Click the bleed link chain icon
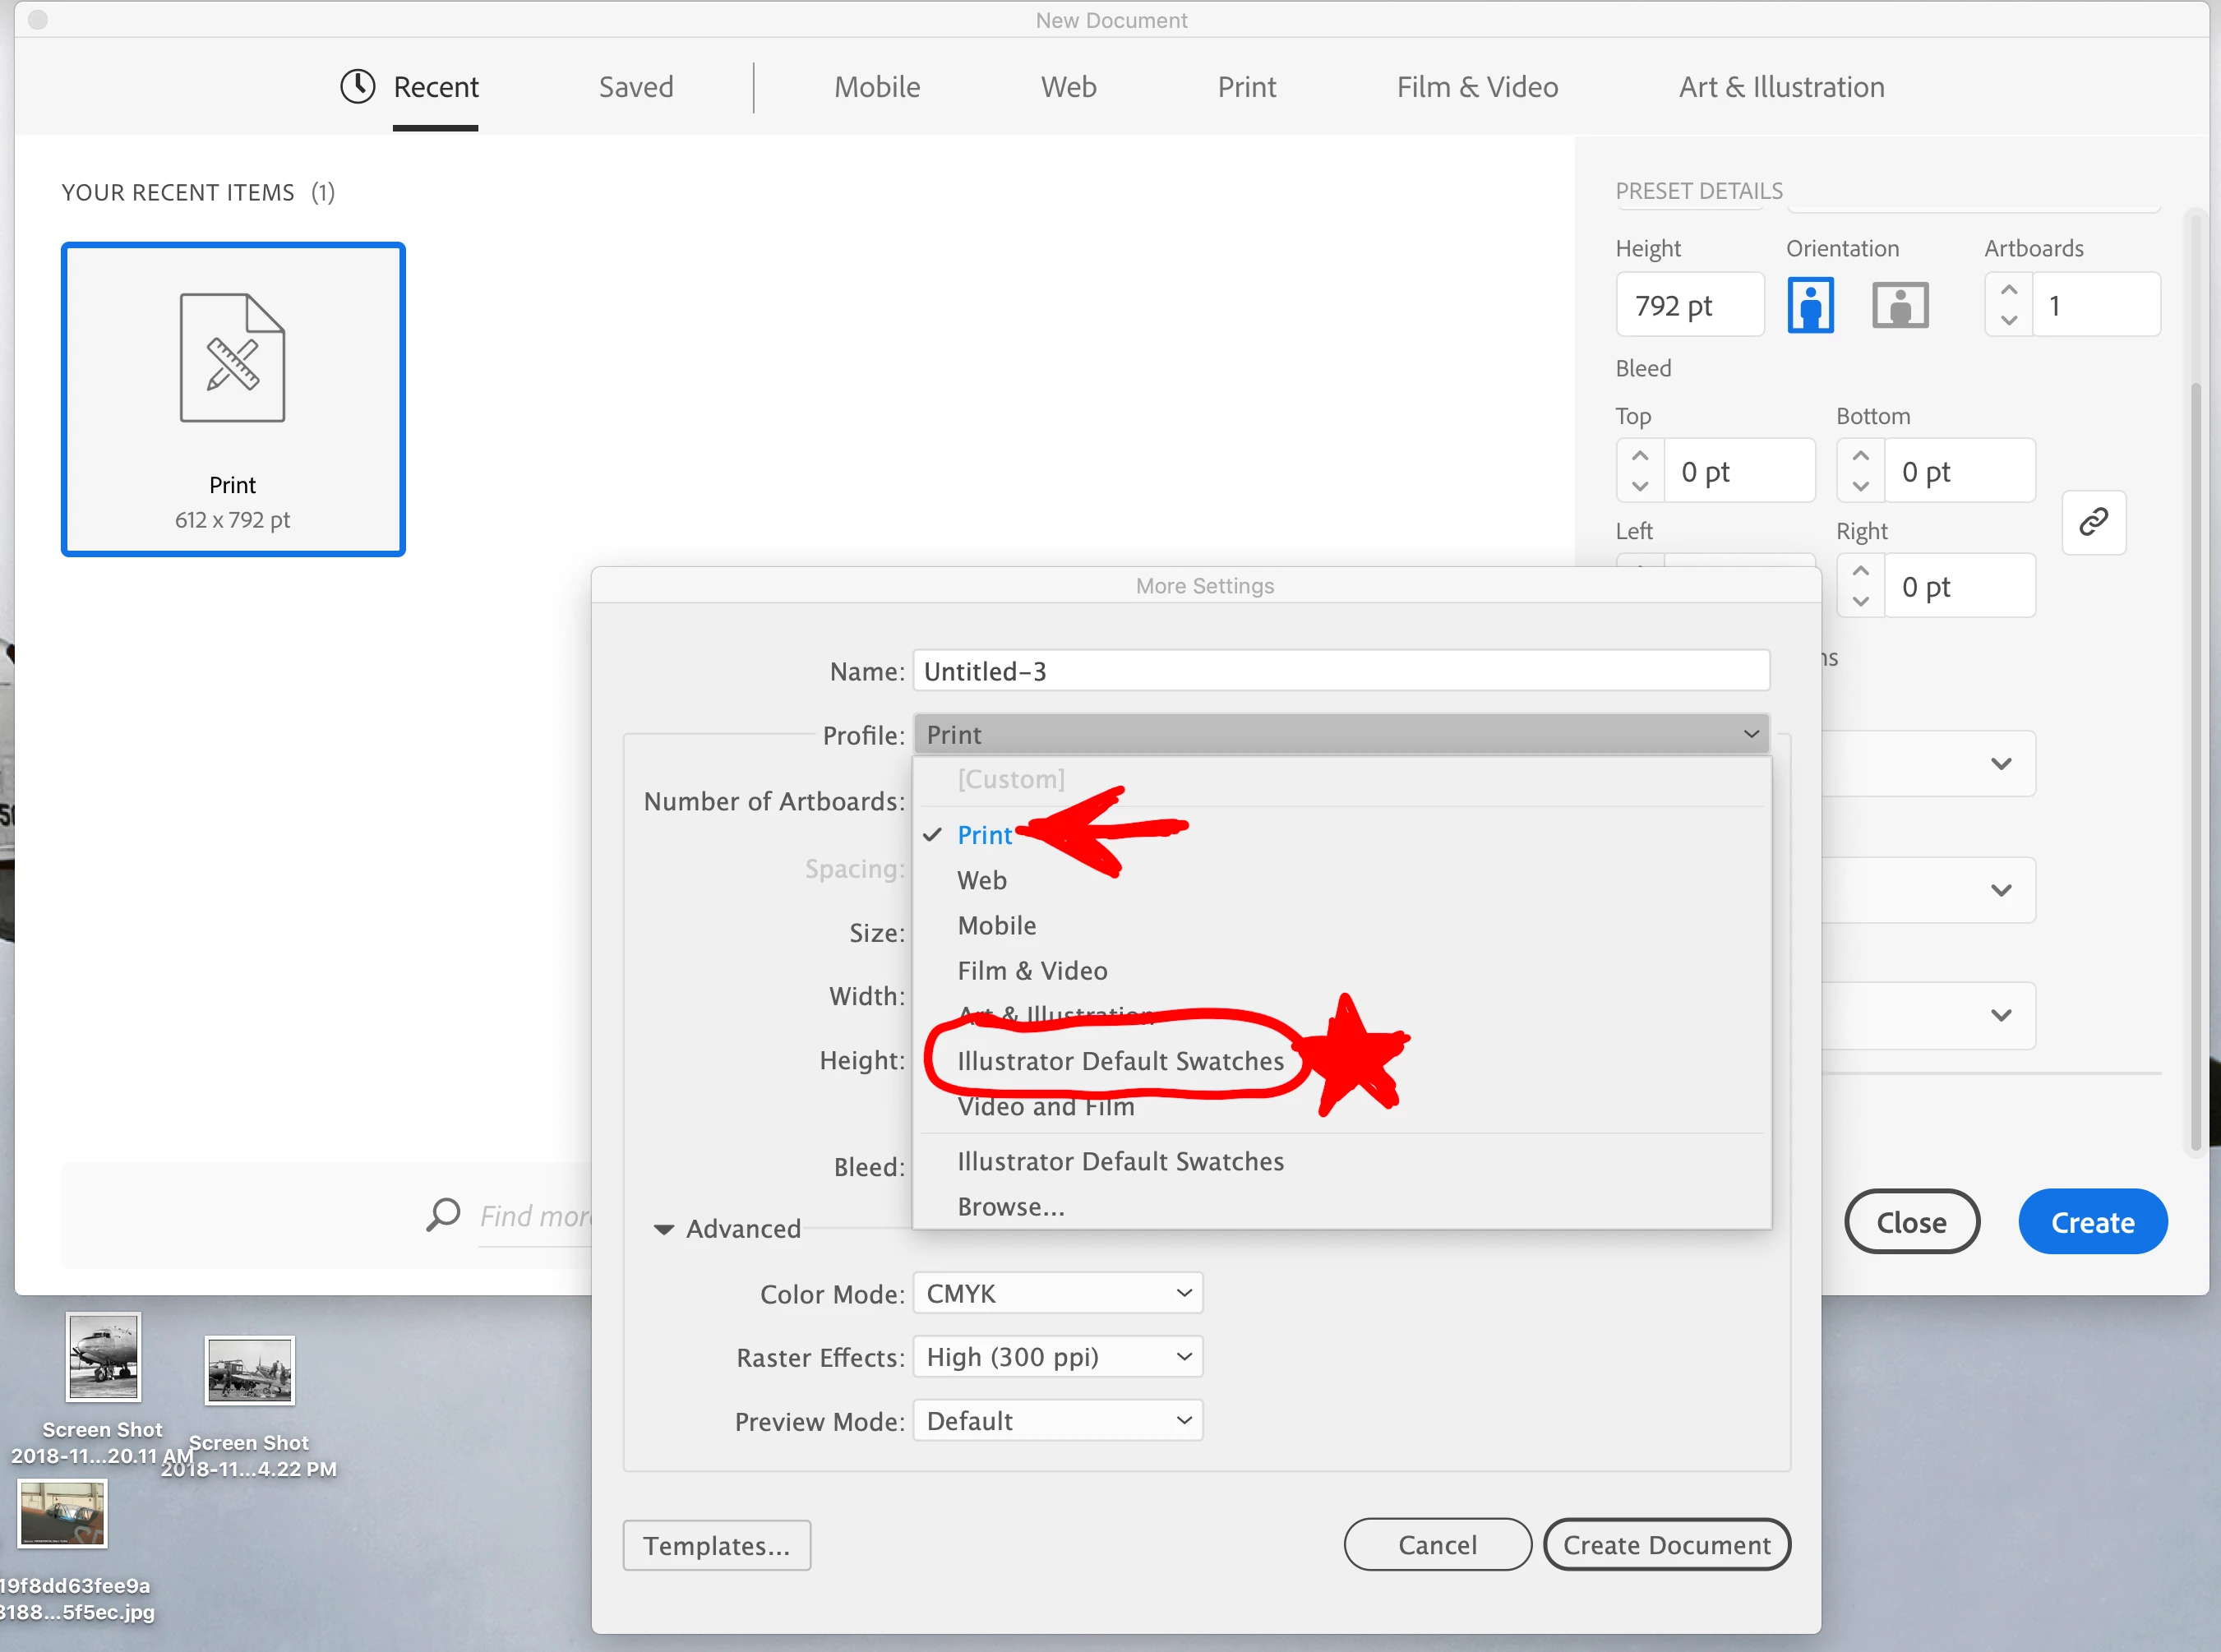 pos(2093,522)
